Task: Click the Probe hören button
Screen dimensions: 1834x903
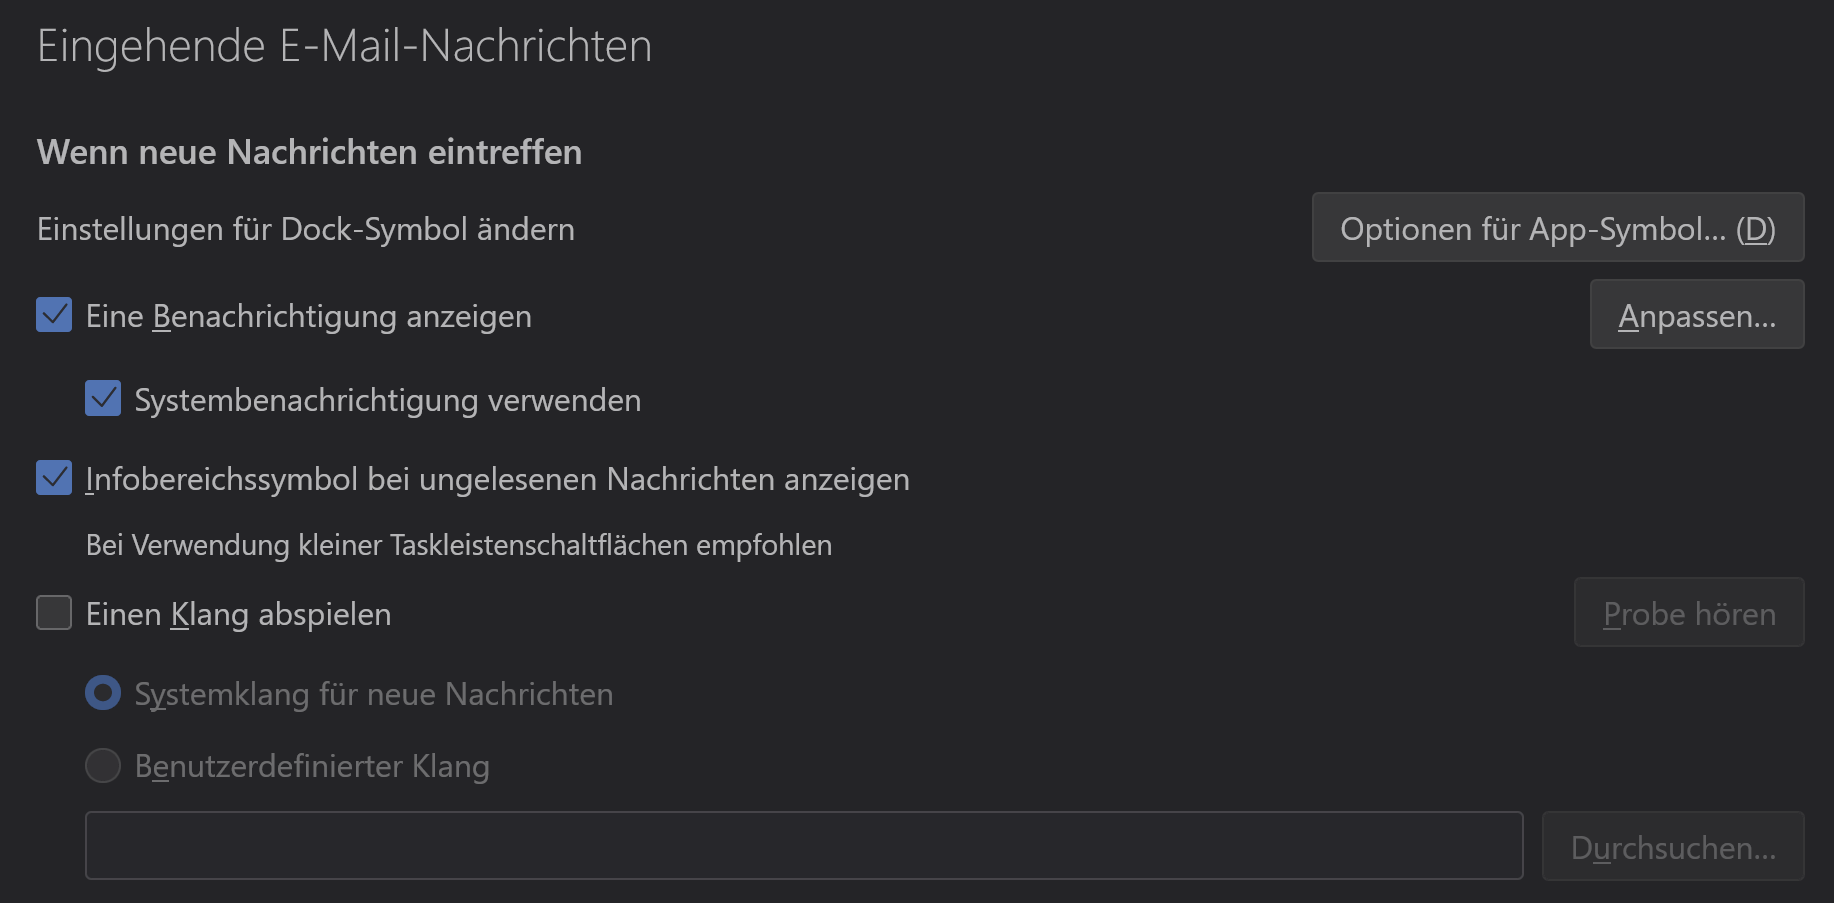Action: (1688, 613)
